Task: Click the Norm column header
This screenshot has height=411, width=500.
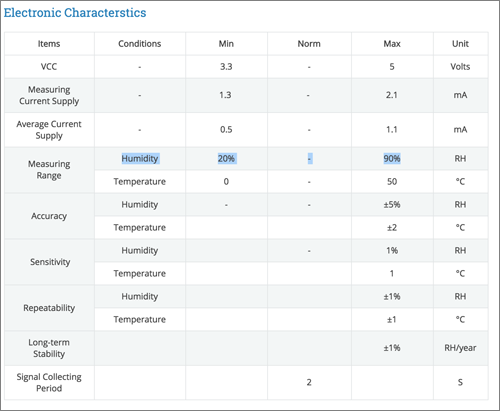Action: pos(309,44)
